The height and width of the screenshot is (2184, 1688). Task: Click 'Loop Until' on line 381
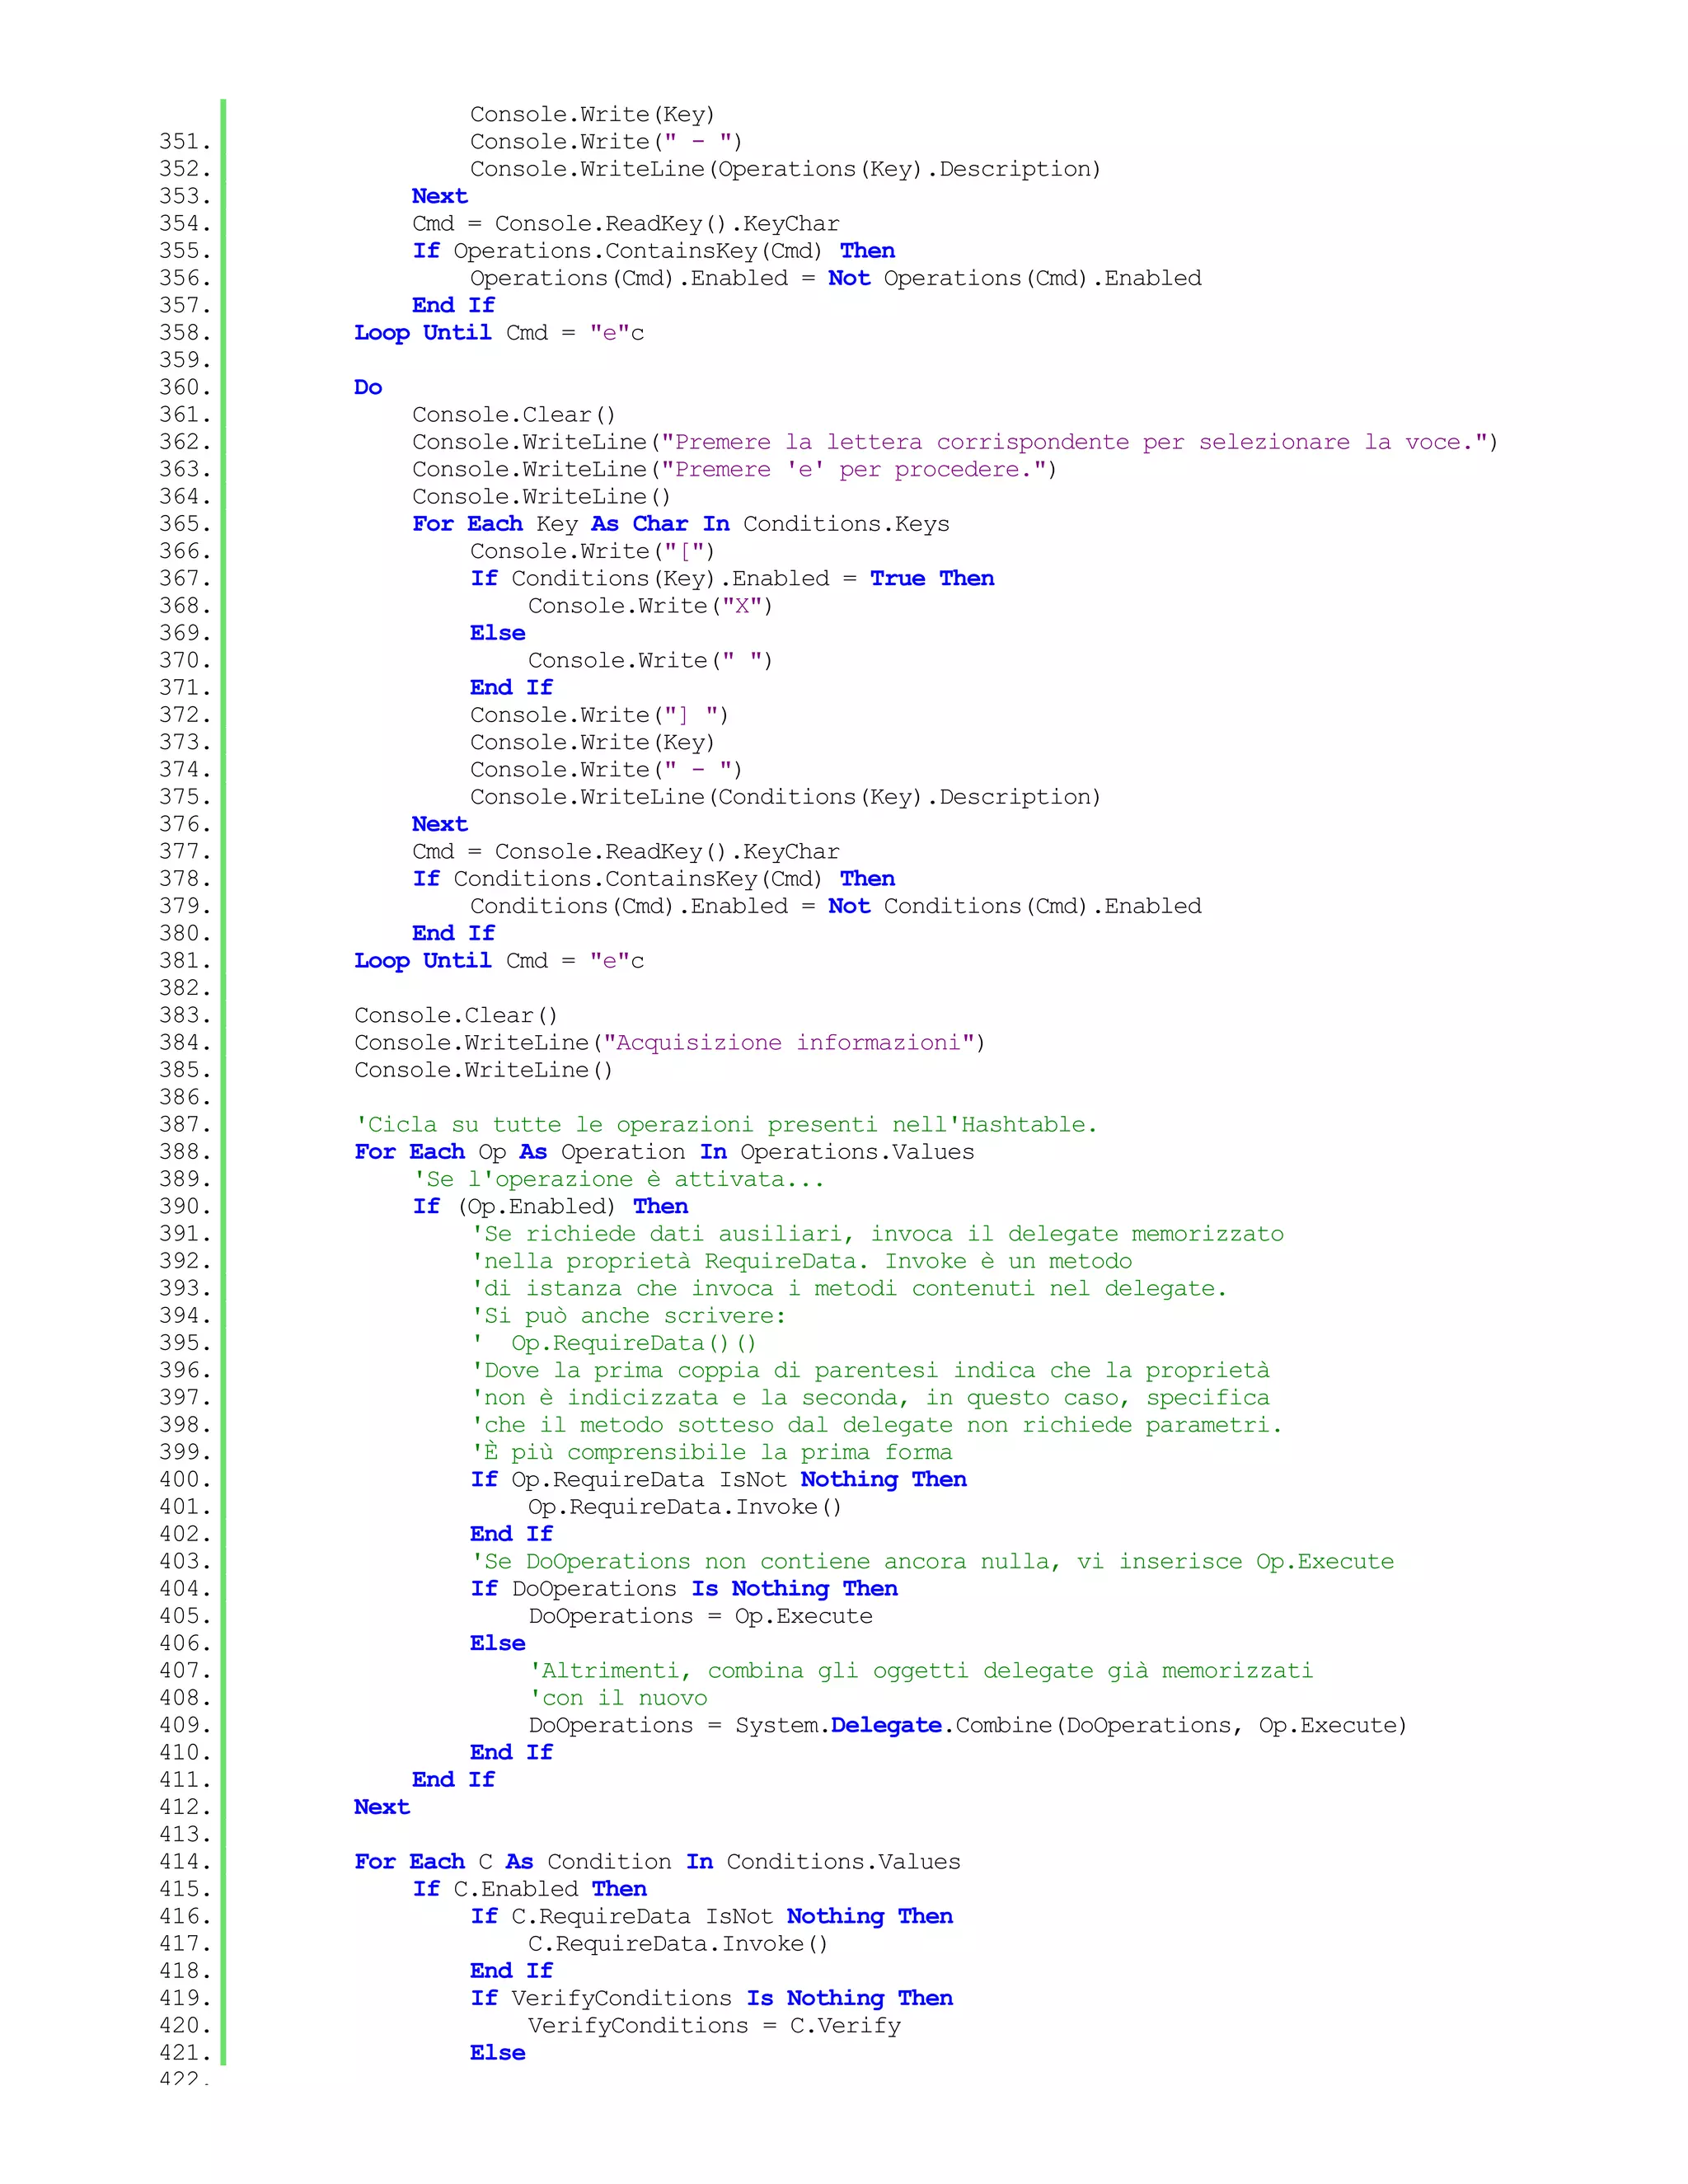tap(423, 960)
